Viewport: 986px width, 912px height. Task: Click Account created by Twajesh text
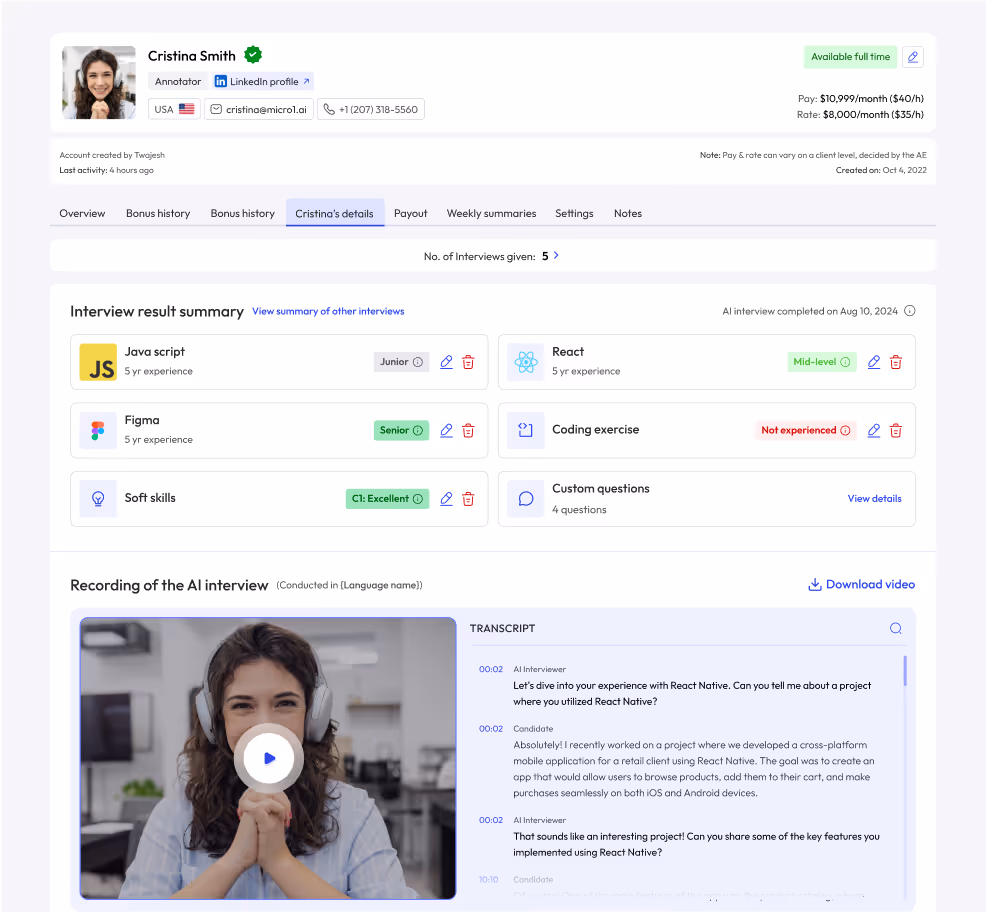pos(112,155)
